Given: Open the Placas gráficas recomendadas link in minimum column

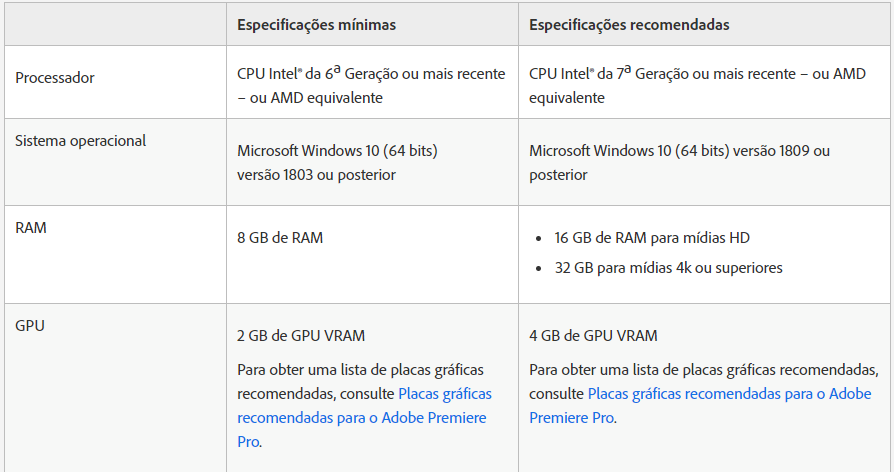Looking at the screenshot, I should pos(364,418).
